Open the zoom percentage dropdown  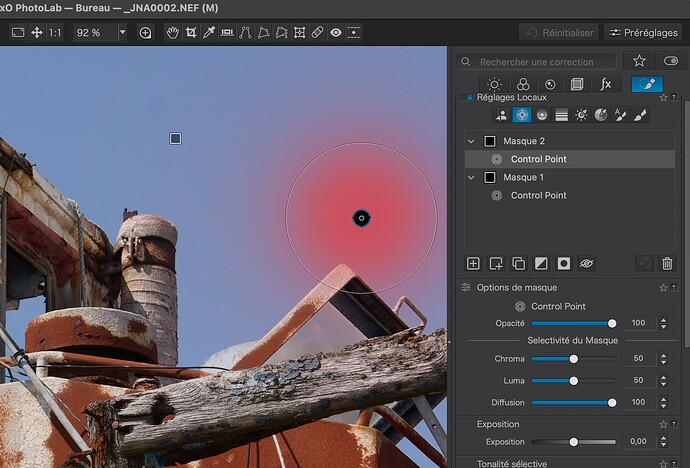pos(122,32)
